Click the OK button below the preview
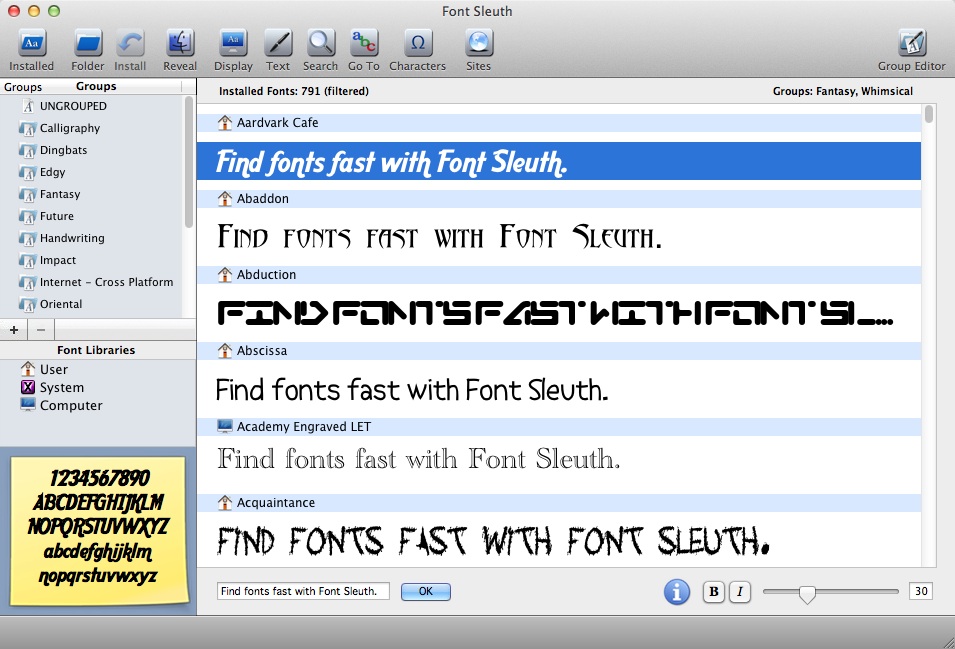 click(425, 591)
